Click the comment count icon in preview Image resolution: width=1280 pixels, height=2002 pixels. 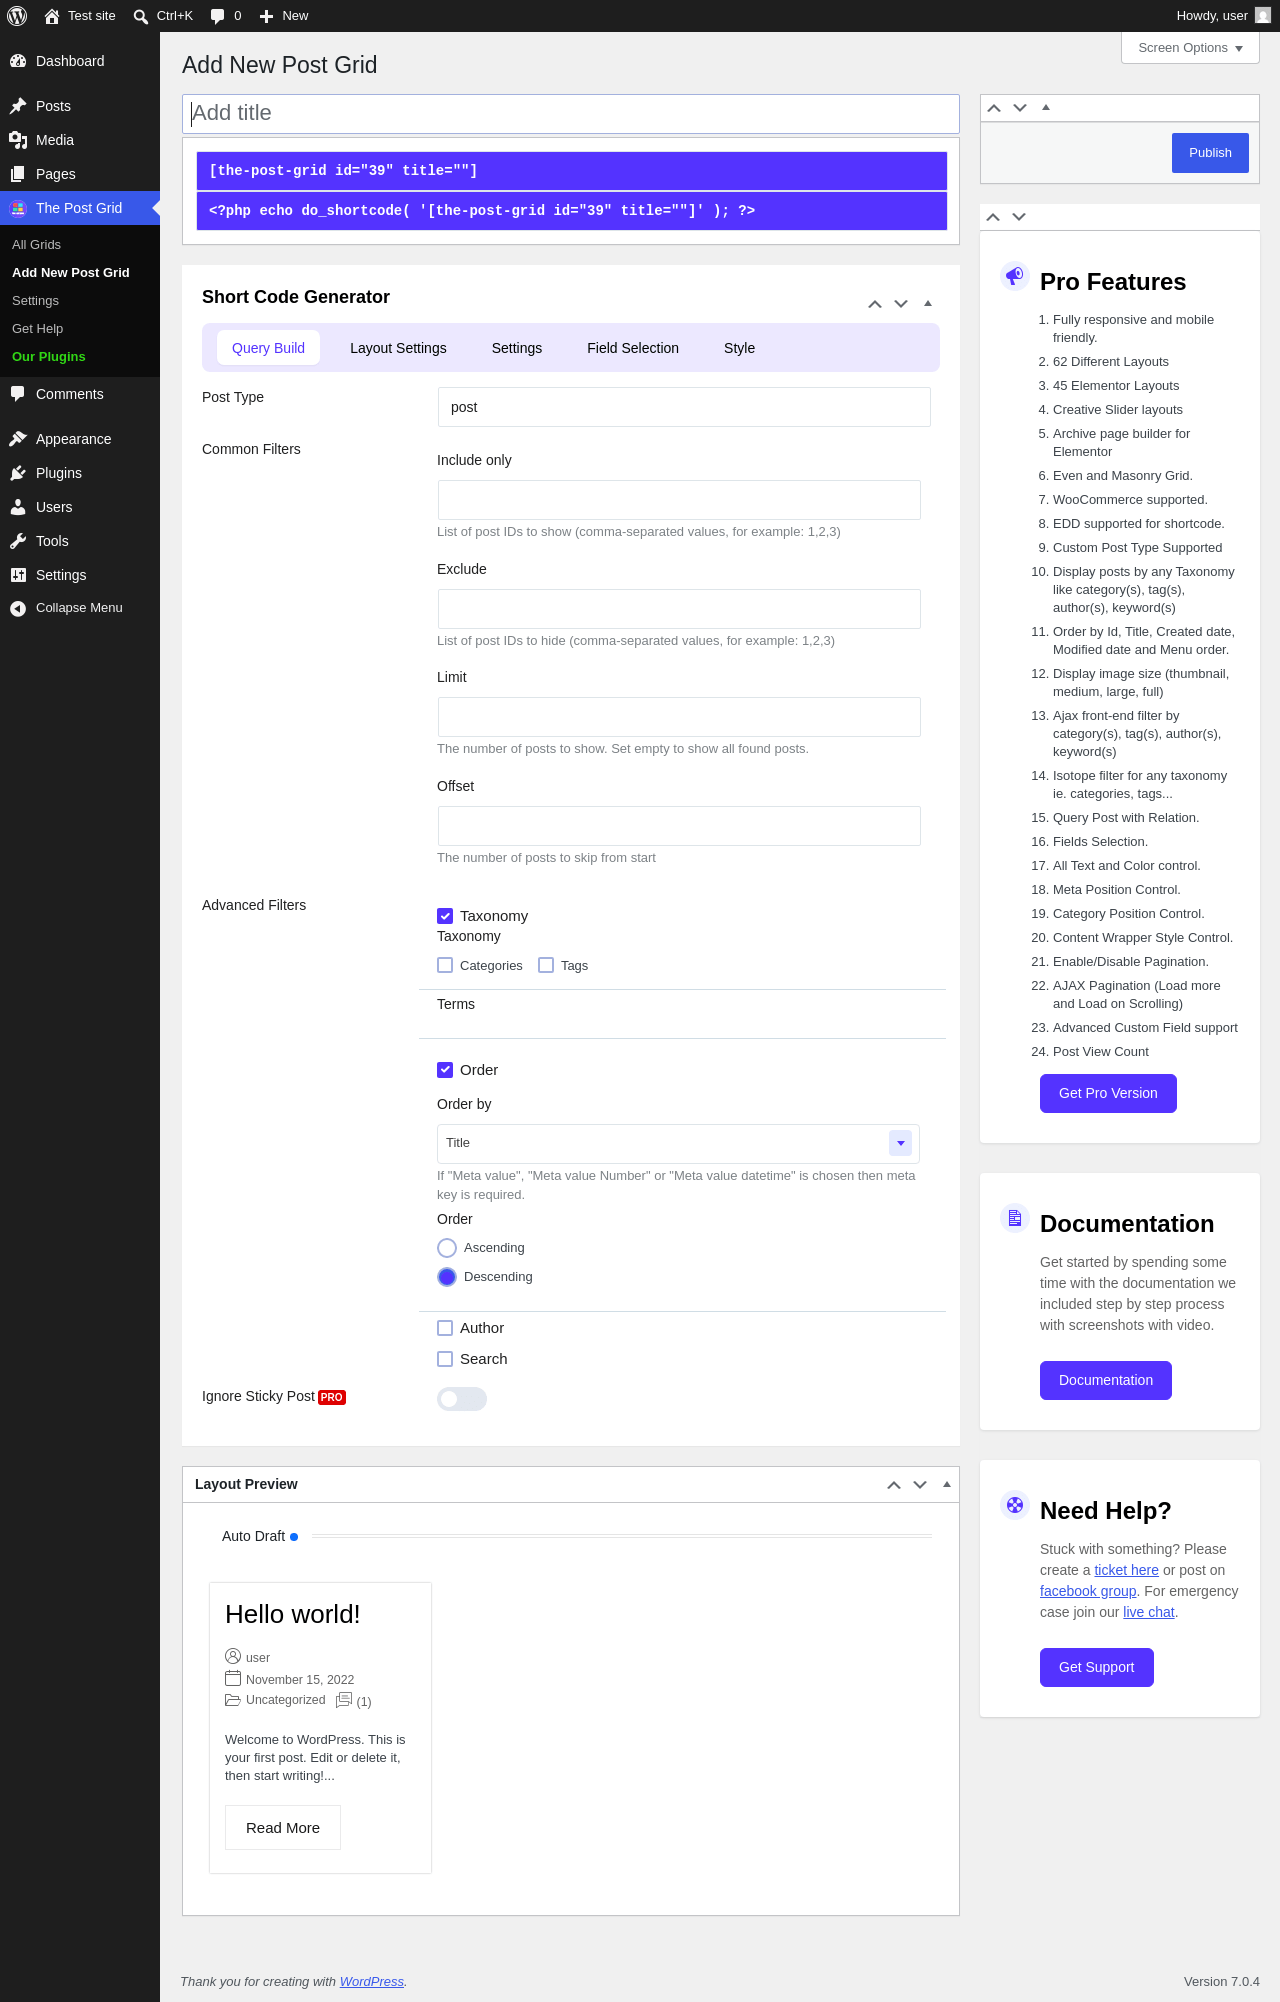tap(344, 1700)
